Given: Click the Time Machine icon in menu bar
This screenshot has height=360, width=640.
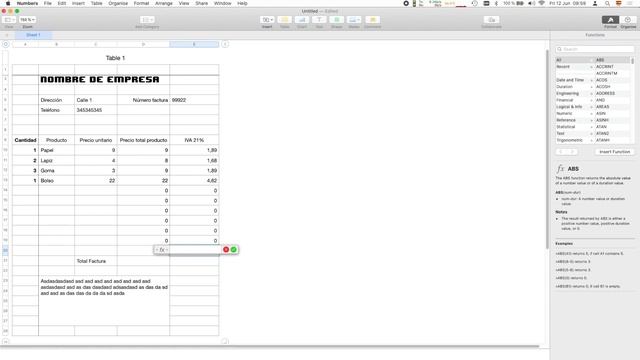Looking at the screenshot, I should pyautogui.click(x=474, y=3).
